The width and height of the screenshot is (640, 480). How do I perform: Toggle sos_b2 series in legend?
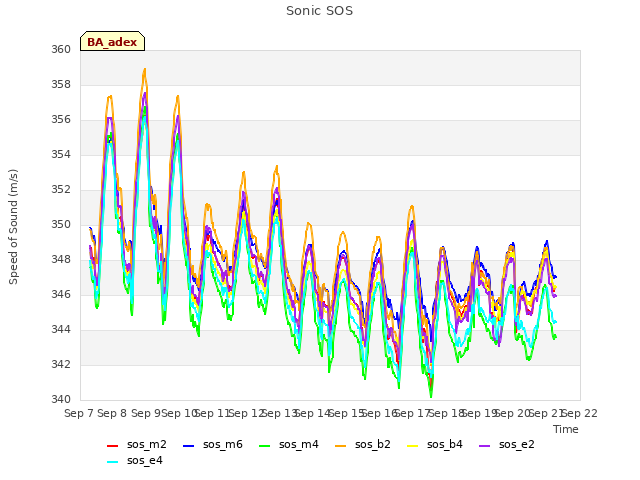pyautogui.click(x=362, y=444)
